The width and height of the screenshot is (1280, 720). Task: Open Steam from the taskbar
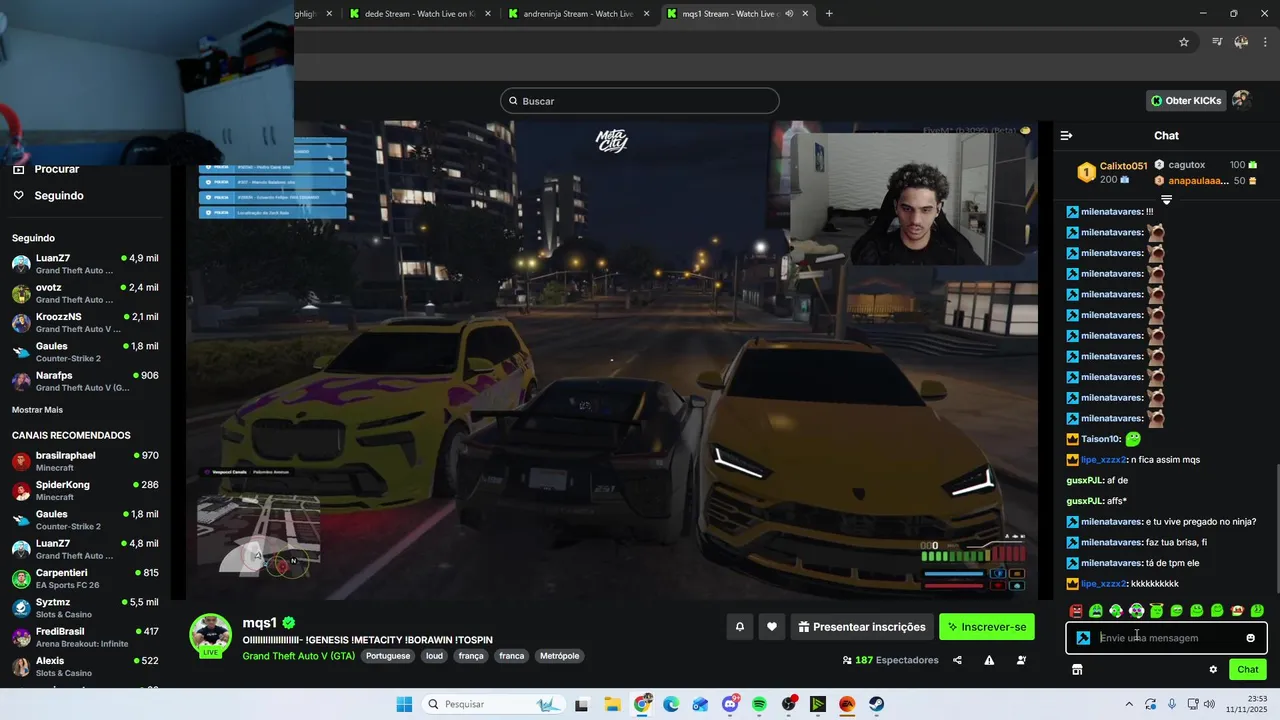[876, 705]
